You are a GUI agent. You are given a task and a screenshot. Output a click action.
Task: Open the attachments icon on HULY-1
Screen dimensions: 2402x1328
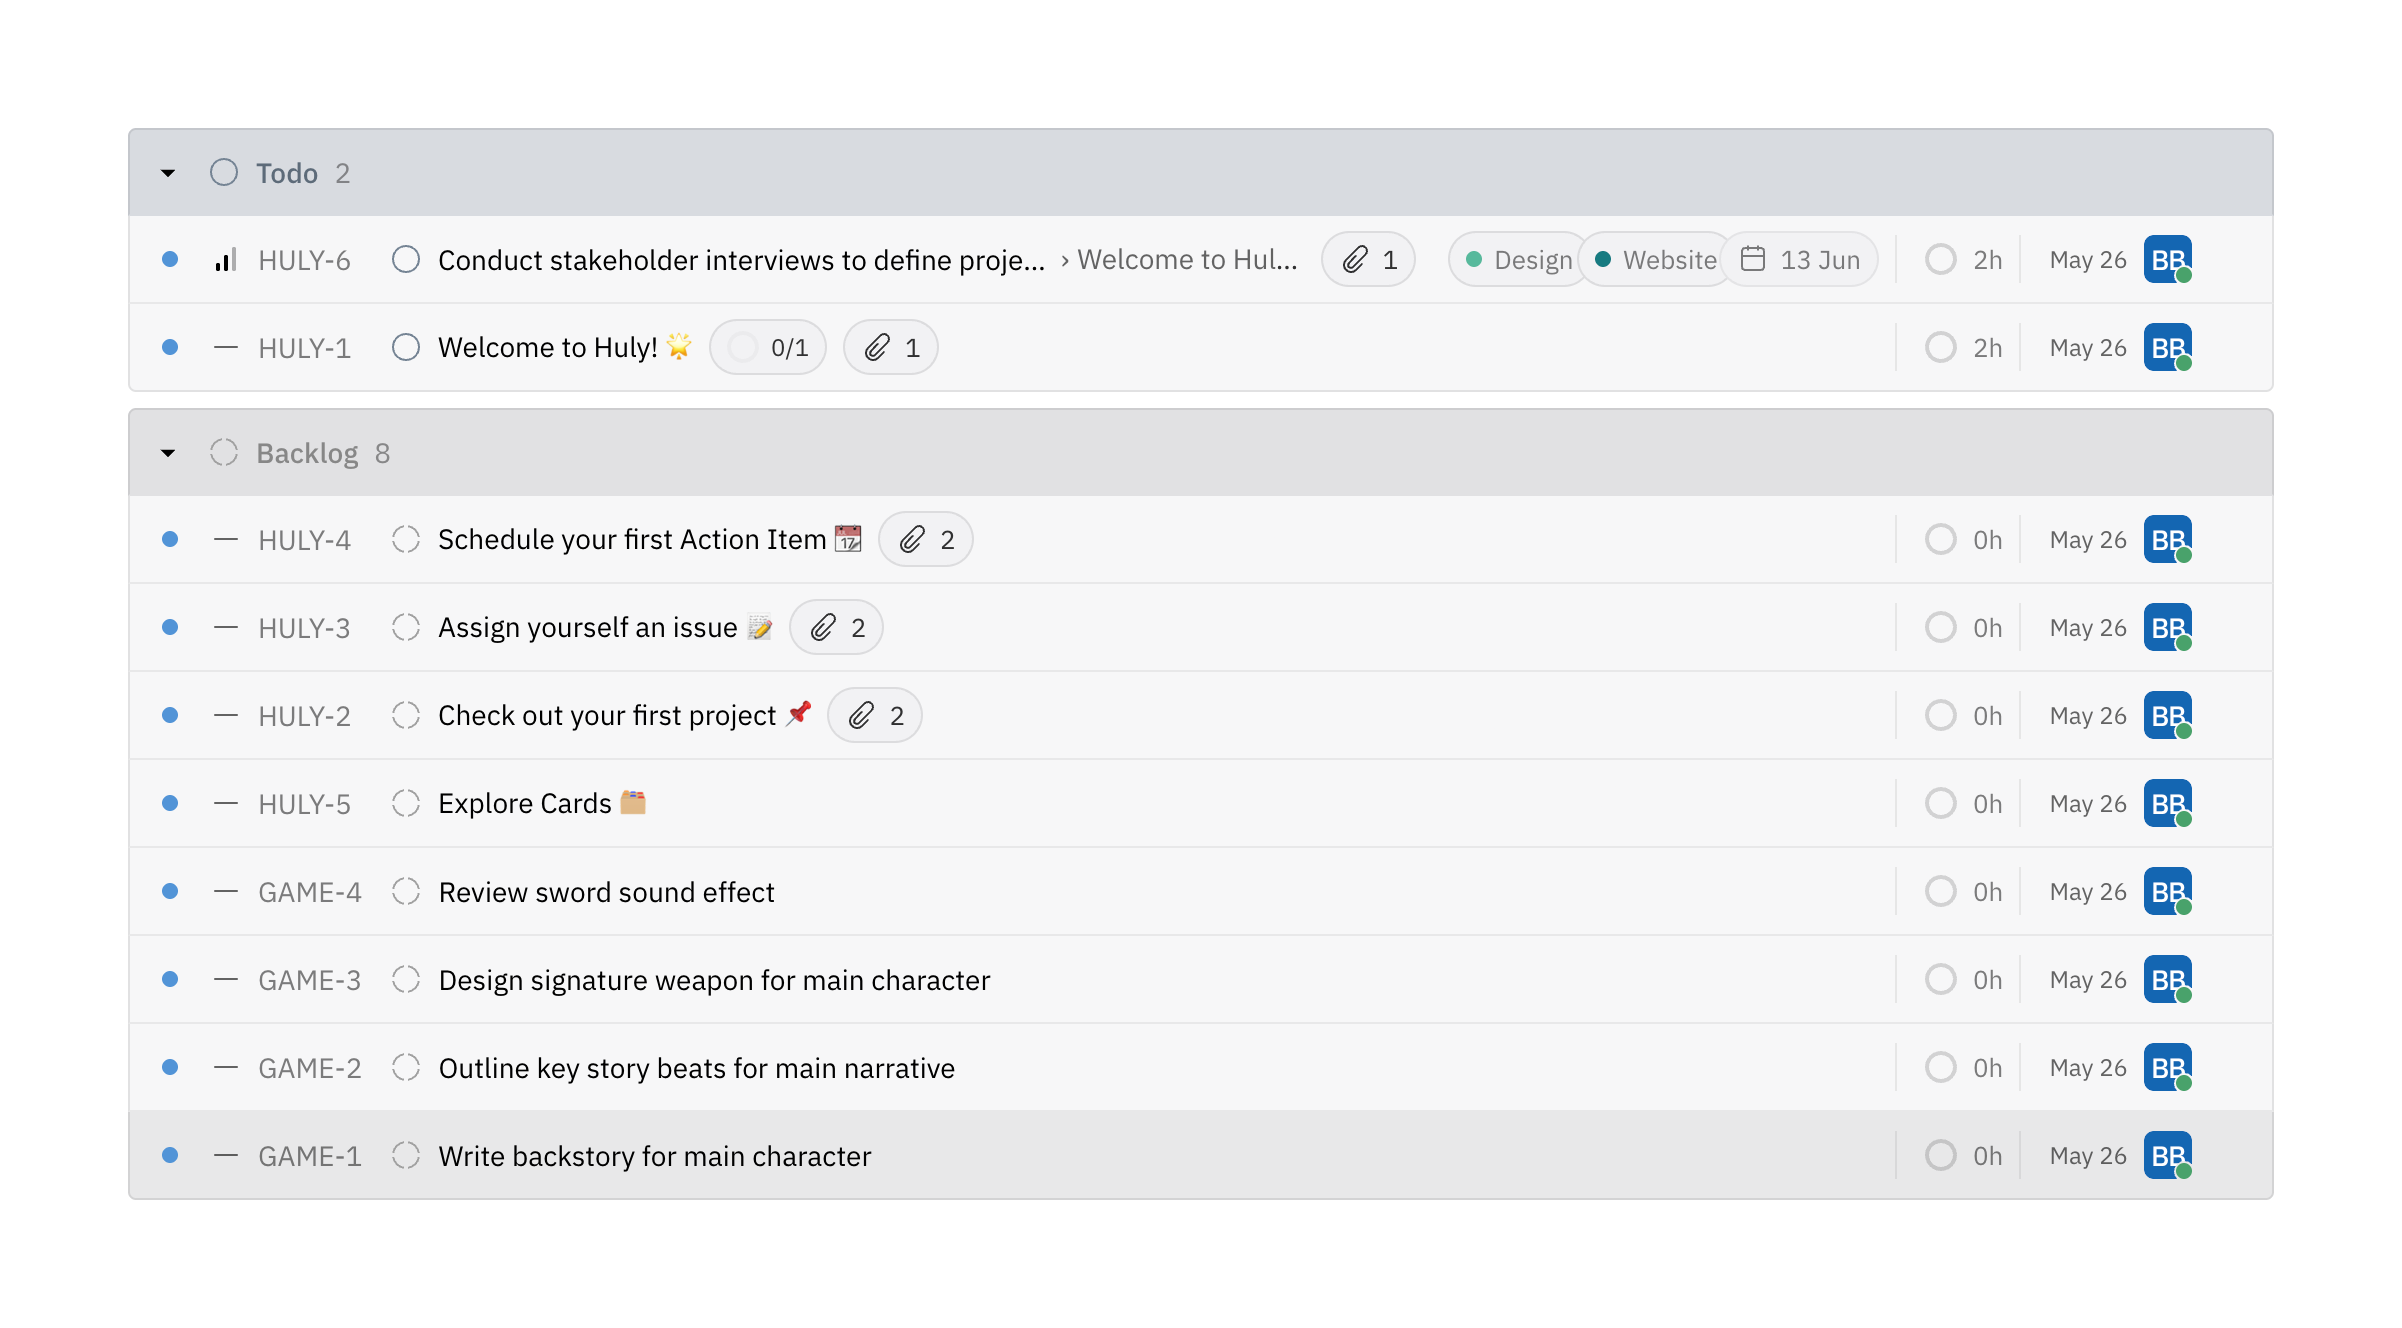coord(889,347)
